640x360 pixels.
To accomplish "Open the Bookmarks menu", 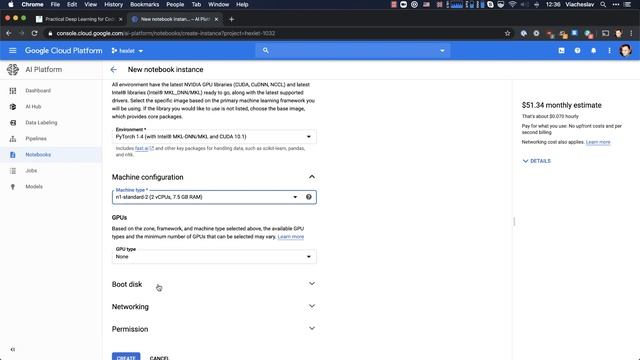I will 144,4.
